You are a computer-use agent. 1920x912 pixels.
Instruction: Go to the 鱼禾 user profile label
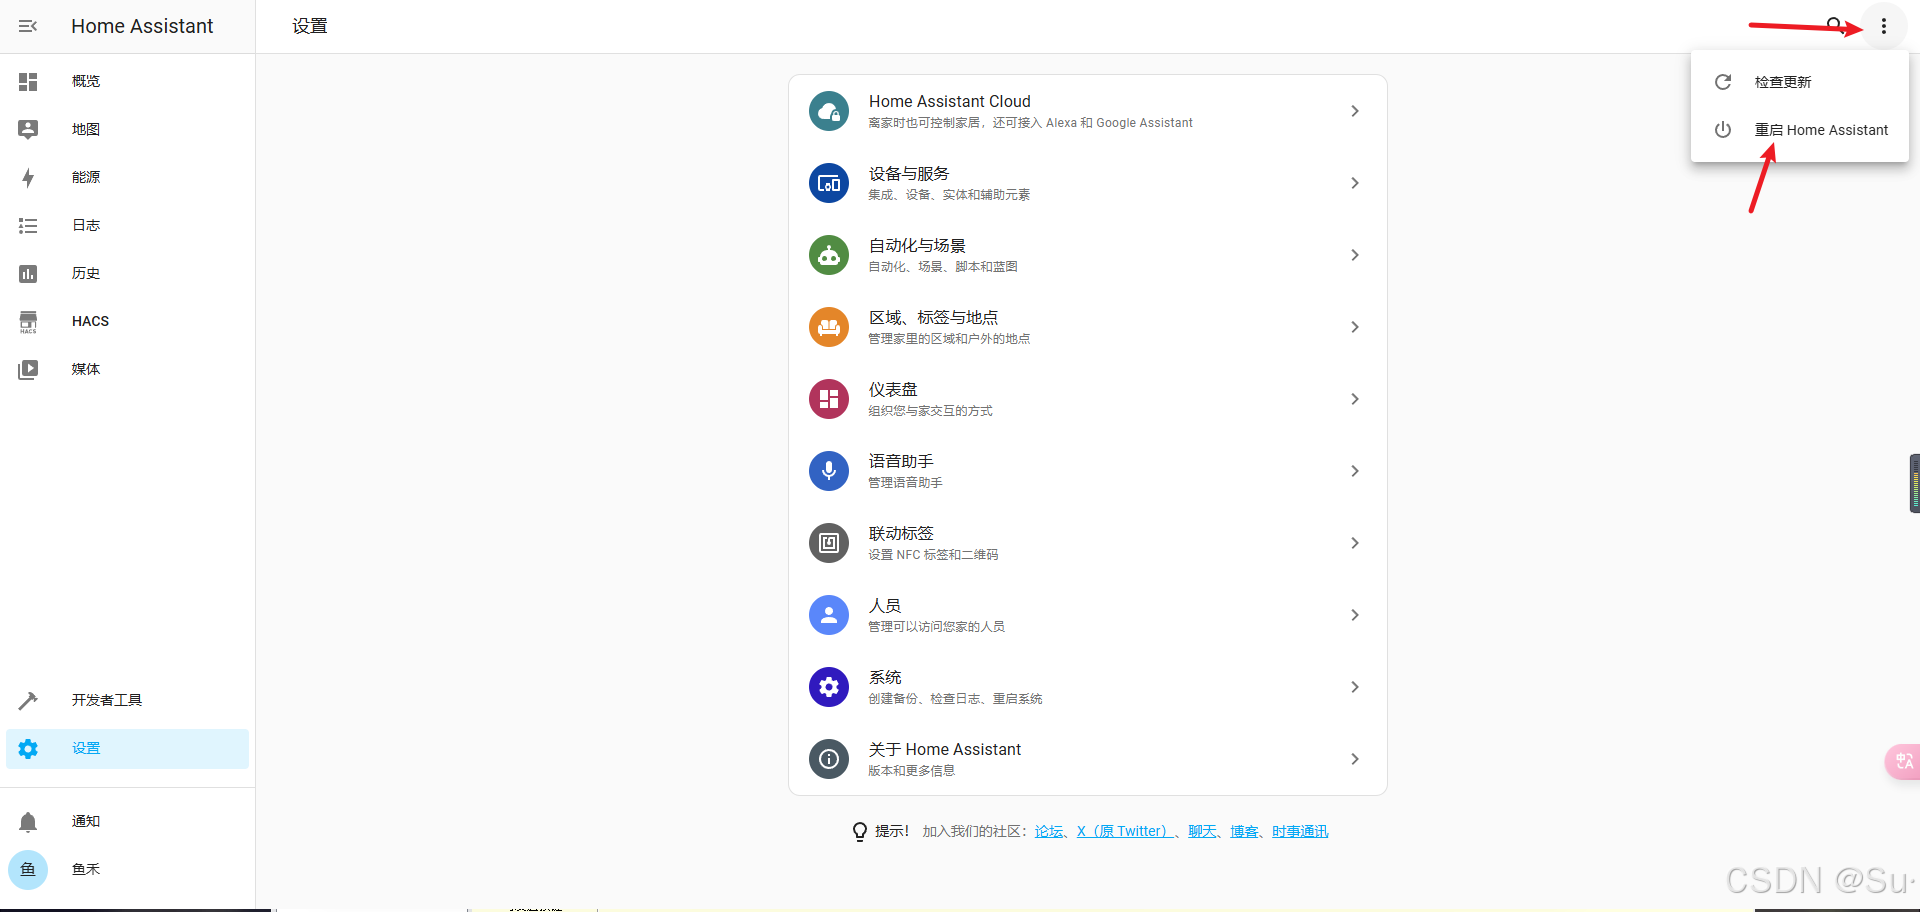86,869
